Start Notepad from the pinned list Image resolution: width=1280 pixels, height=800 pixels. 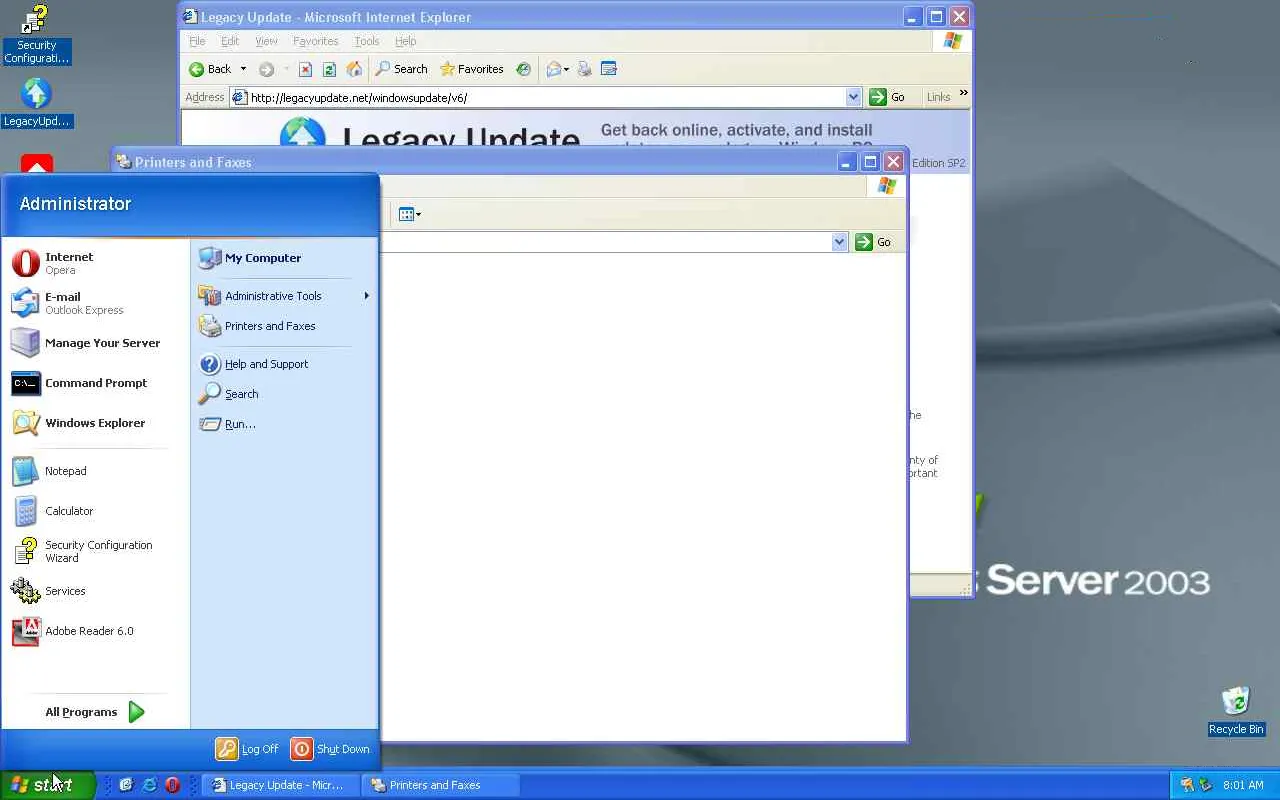[x=96, y=471]
